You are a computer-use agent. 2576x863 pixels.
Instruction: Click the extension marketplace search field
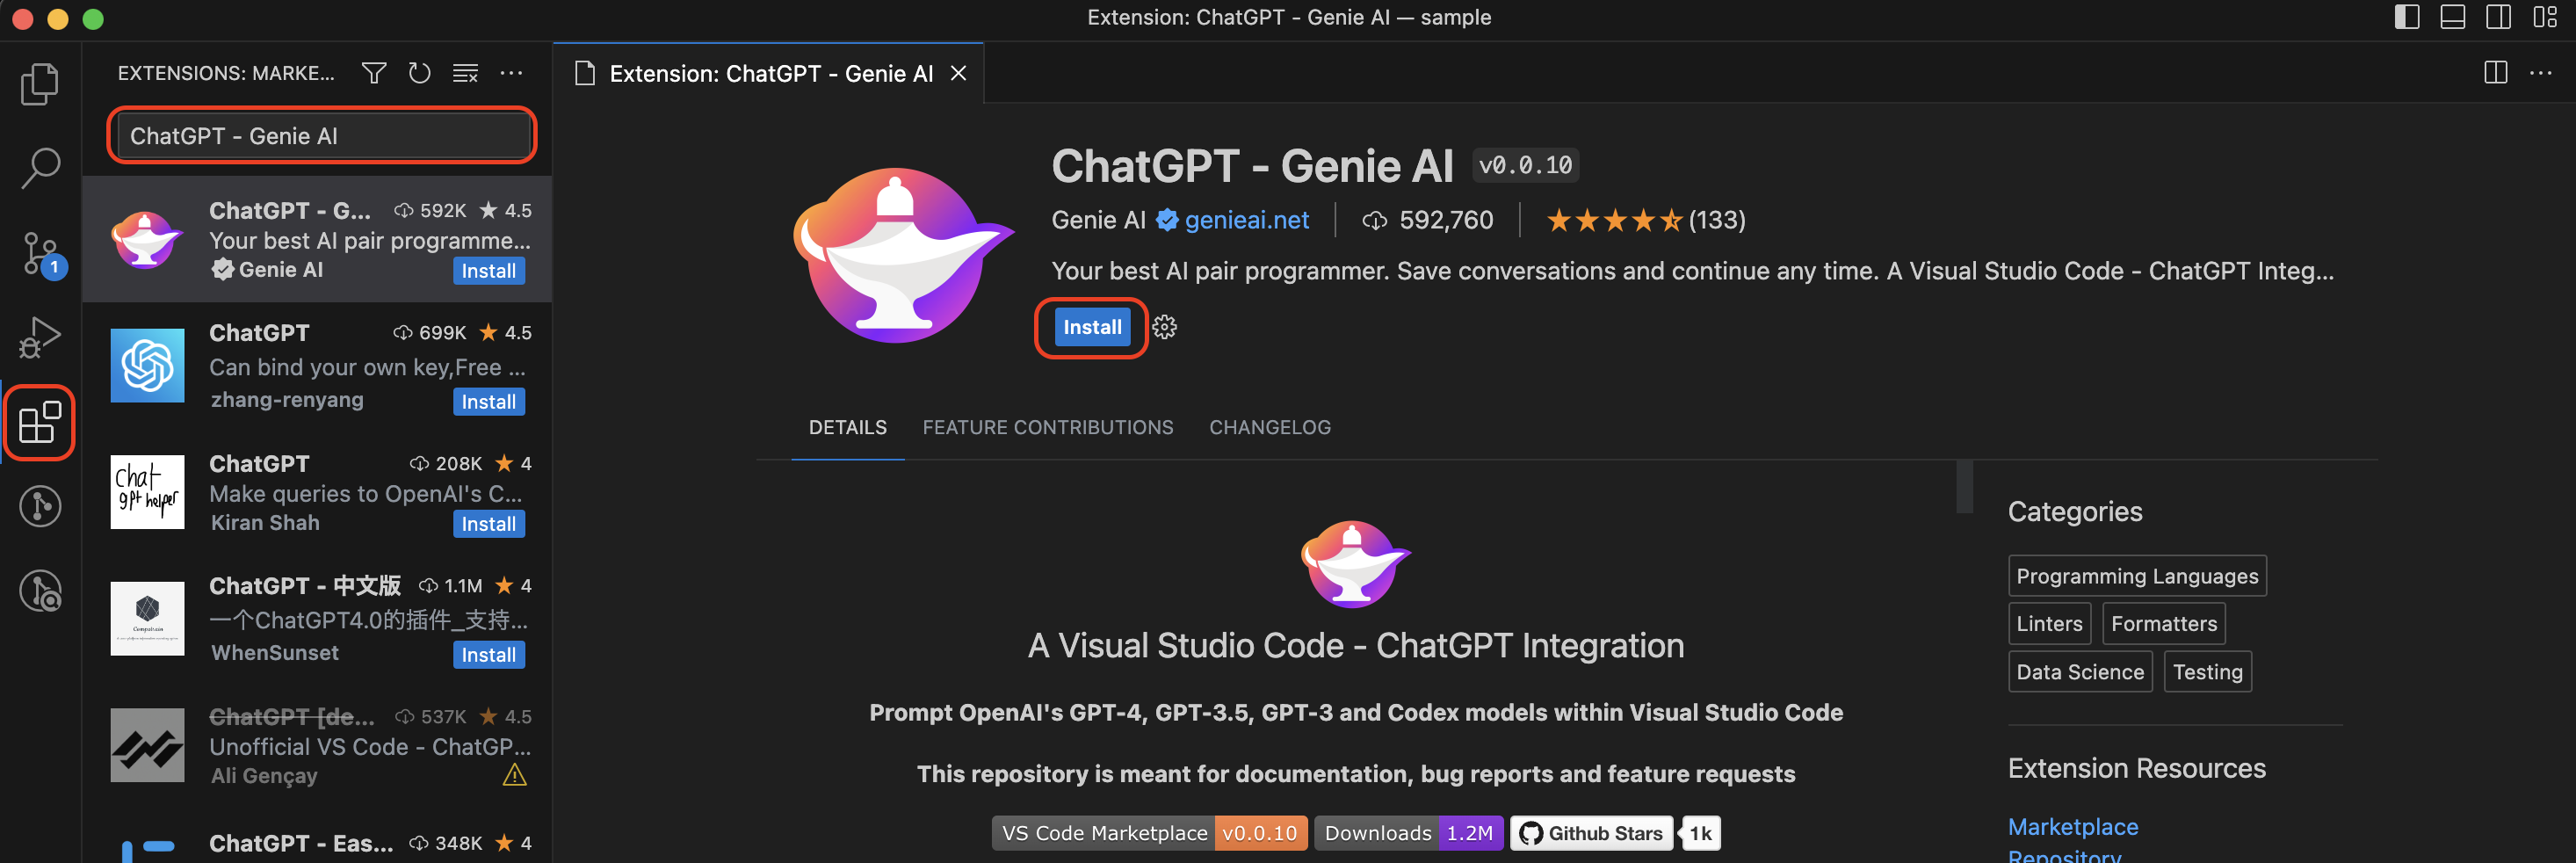(x=321, y=135)
